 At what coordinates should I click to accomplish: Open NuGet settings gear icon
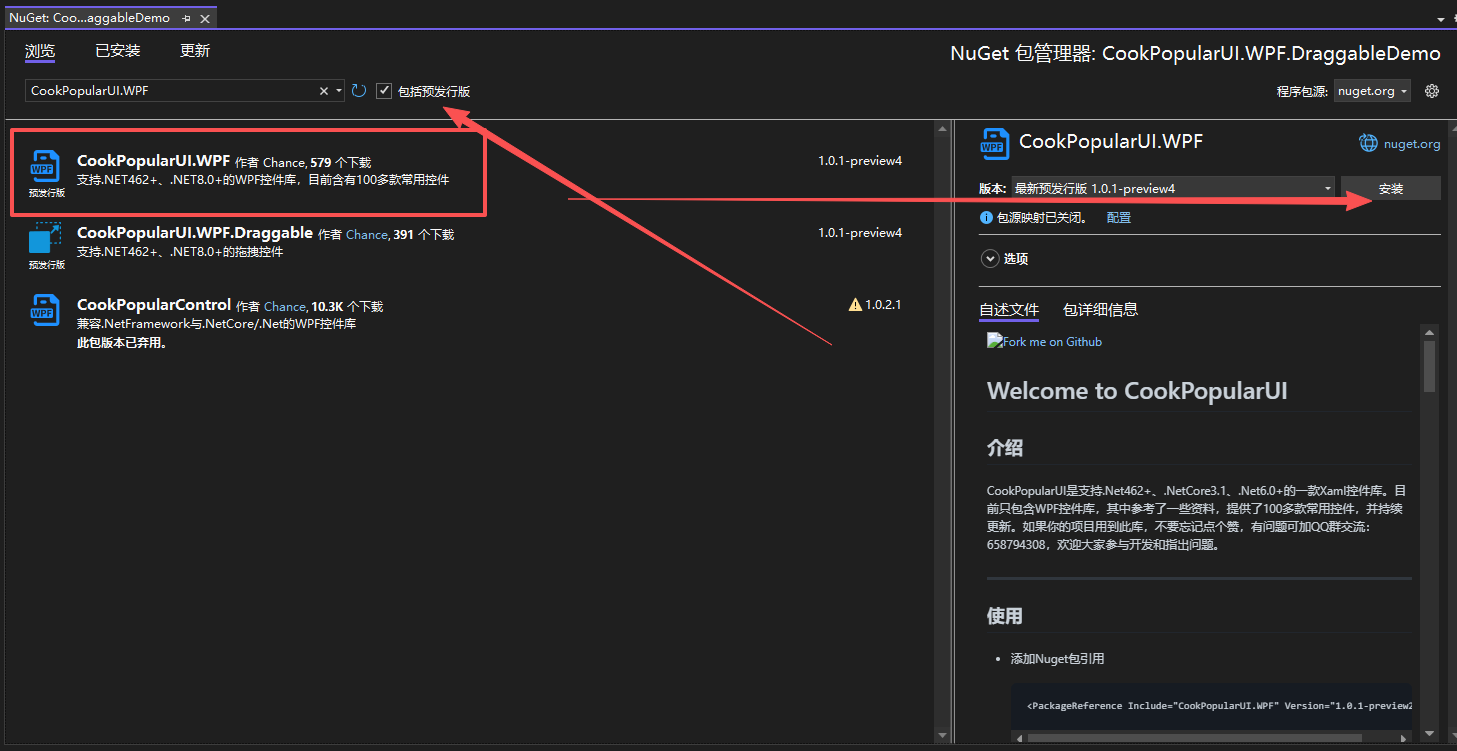click(1432, 91)
